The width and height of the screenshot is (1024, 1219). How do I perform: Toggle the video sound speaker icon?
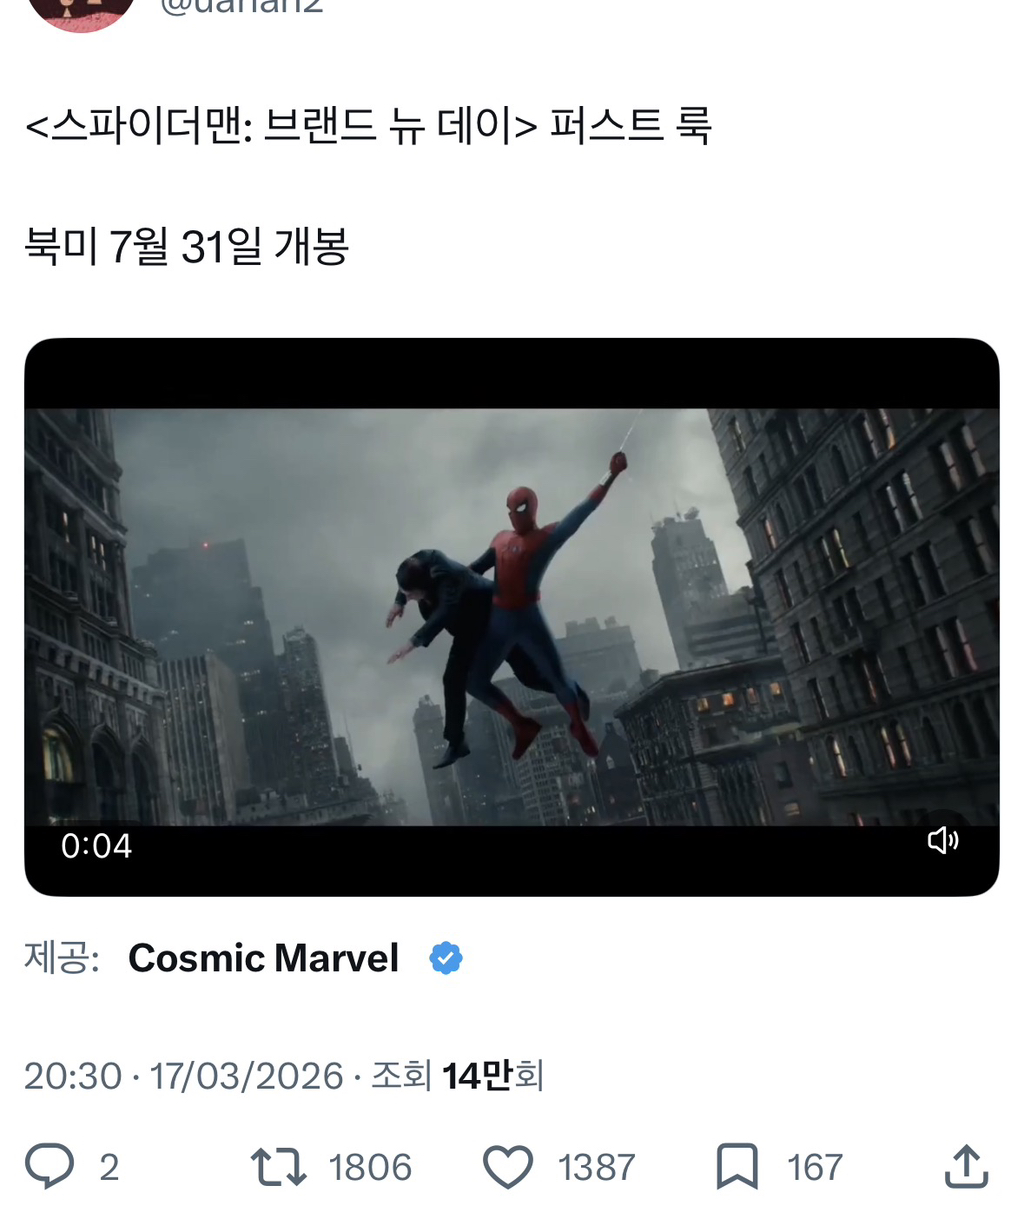pyautogui.click(x=943, y=840)
